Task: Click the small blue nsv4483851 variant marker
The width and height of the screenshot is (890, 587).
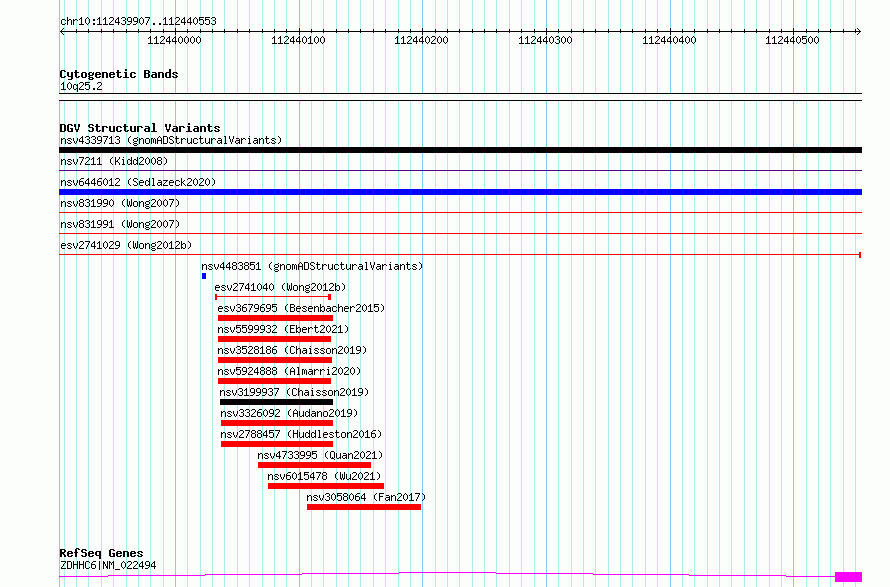Action: [204, 276]
